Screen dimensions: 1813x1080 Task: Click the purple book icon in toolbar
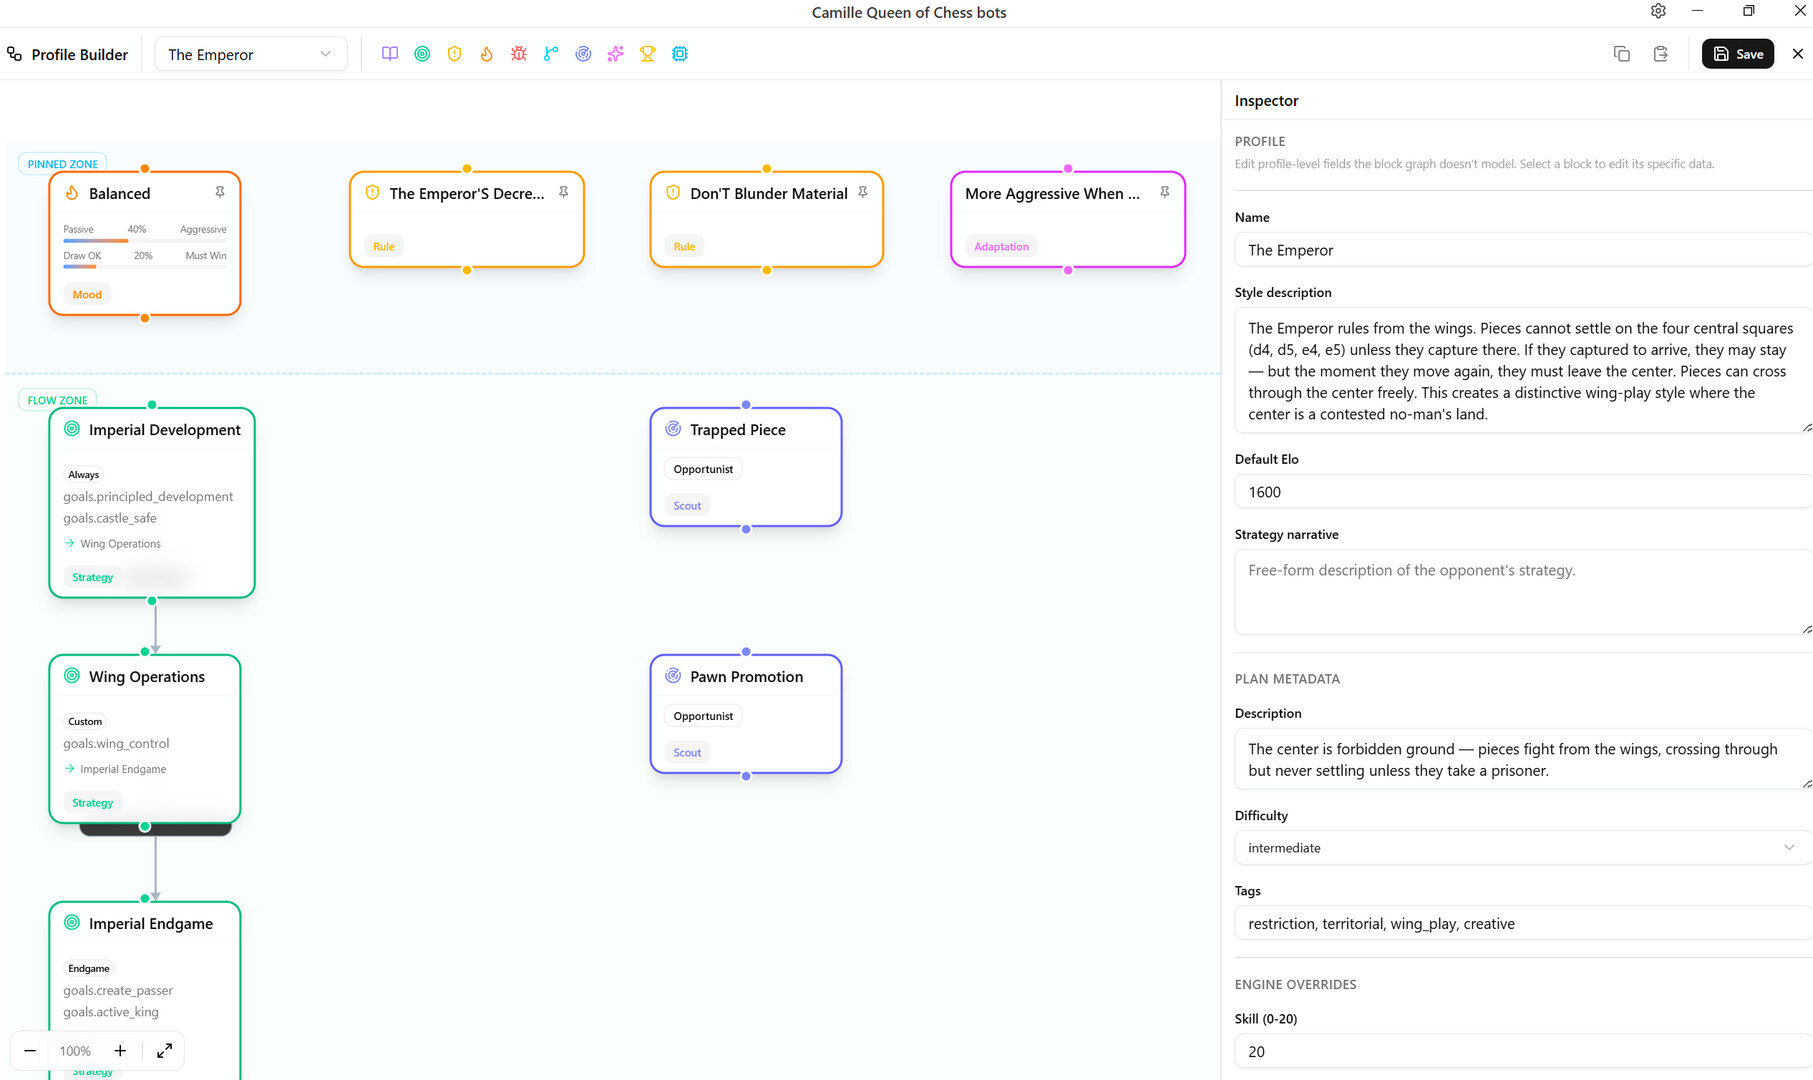[390, 54]
